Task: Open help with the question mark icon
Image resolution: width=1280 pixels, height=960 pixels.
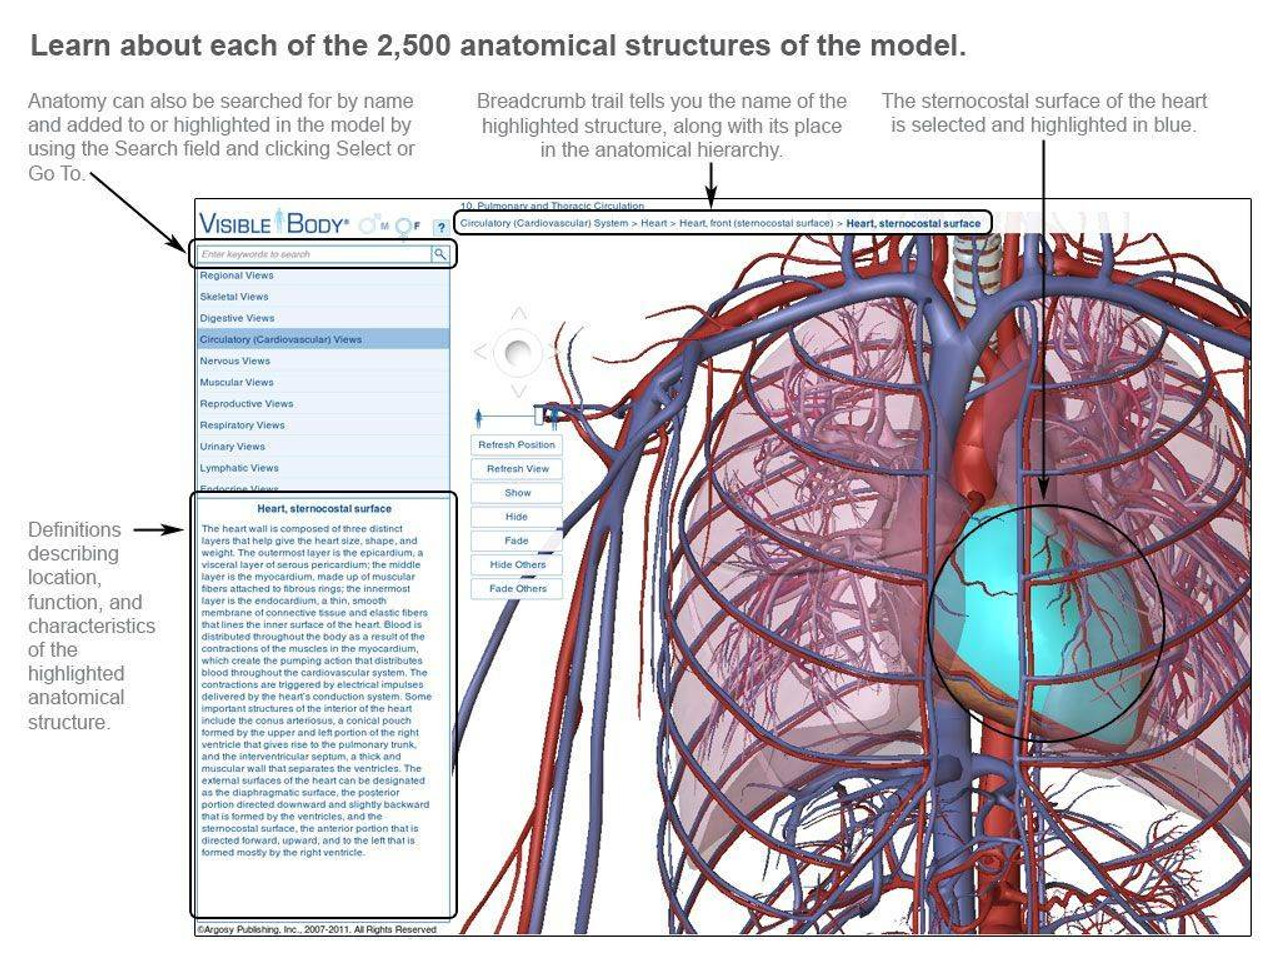Action: tap(440, 227)
